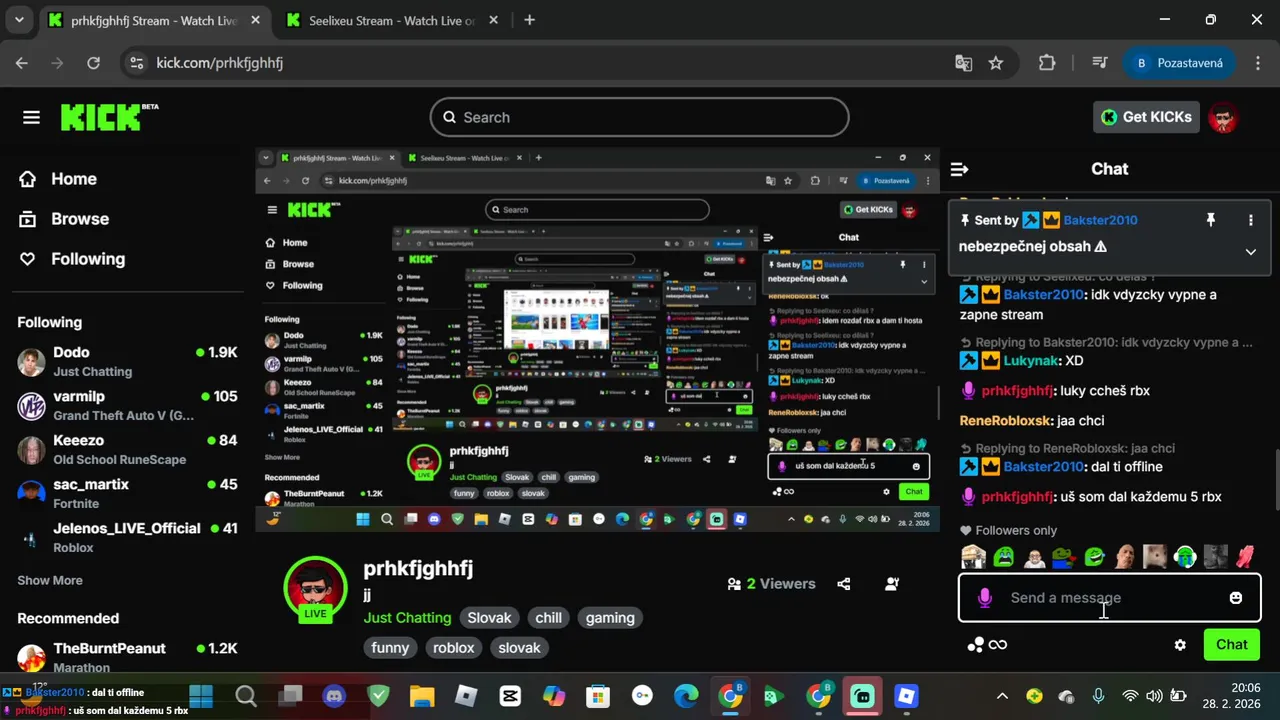1280x720 pixels.
Task: Open Roblox from the taskbar
Action: point(466,696)
